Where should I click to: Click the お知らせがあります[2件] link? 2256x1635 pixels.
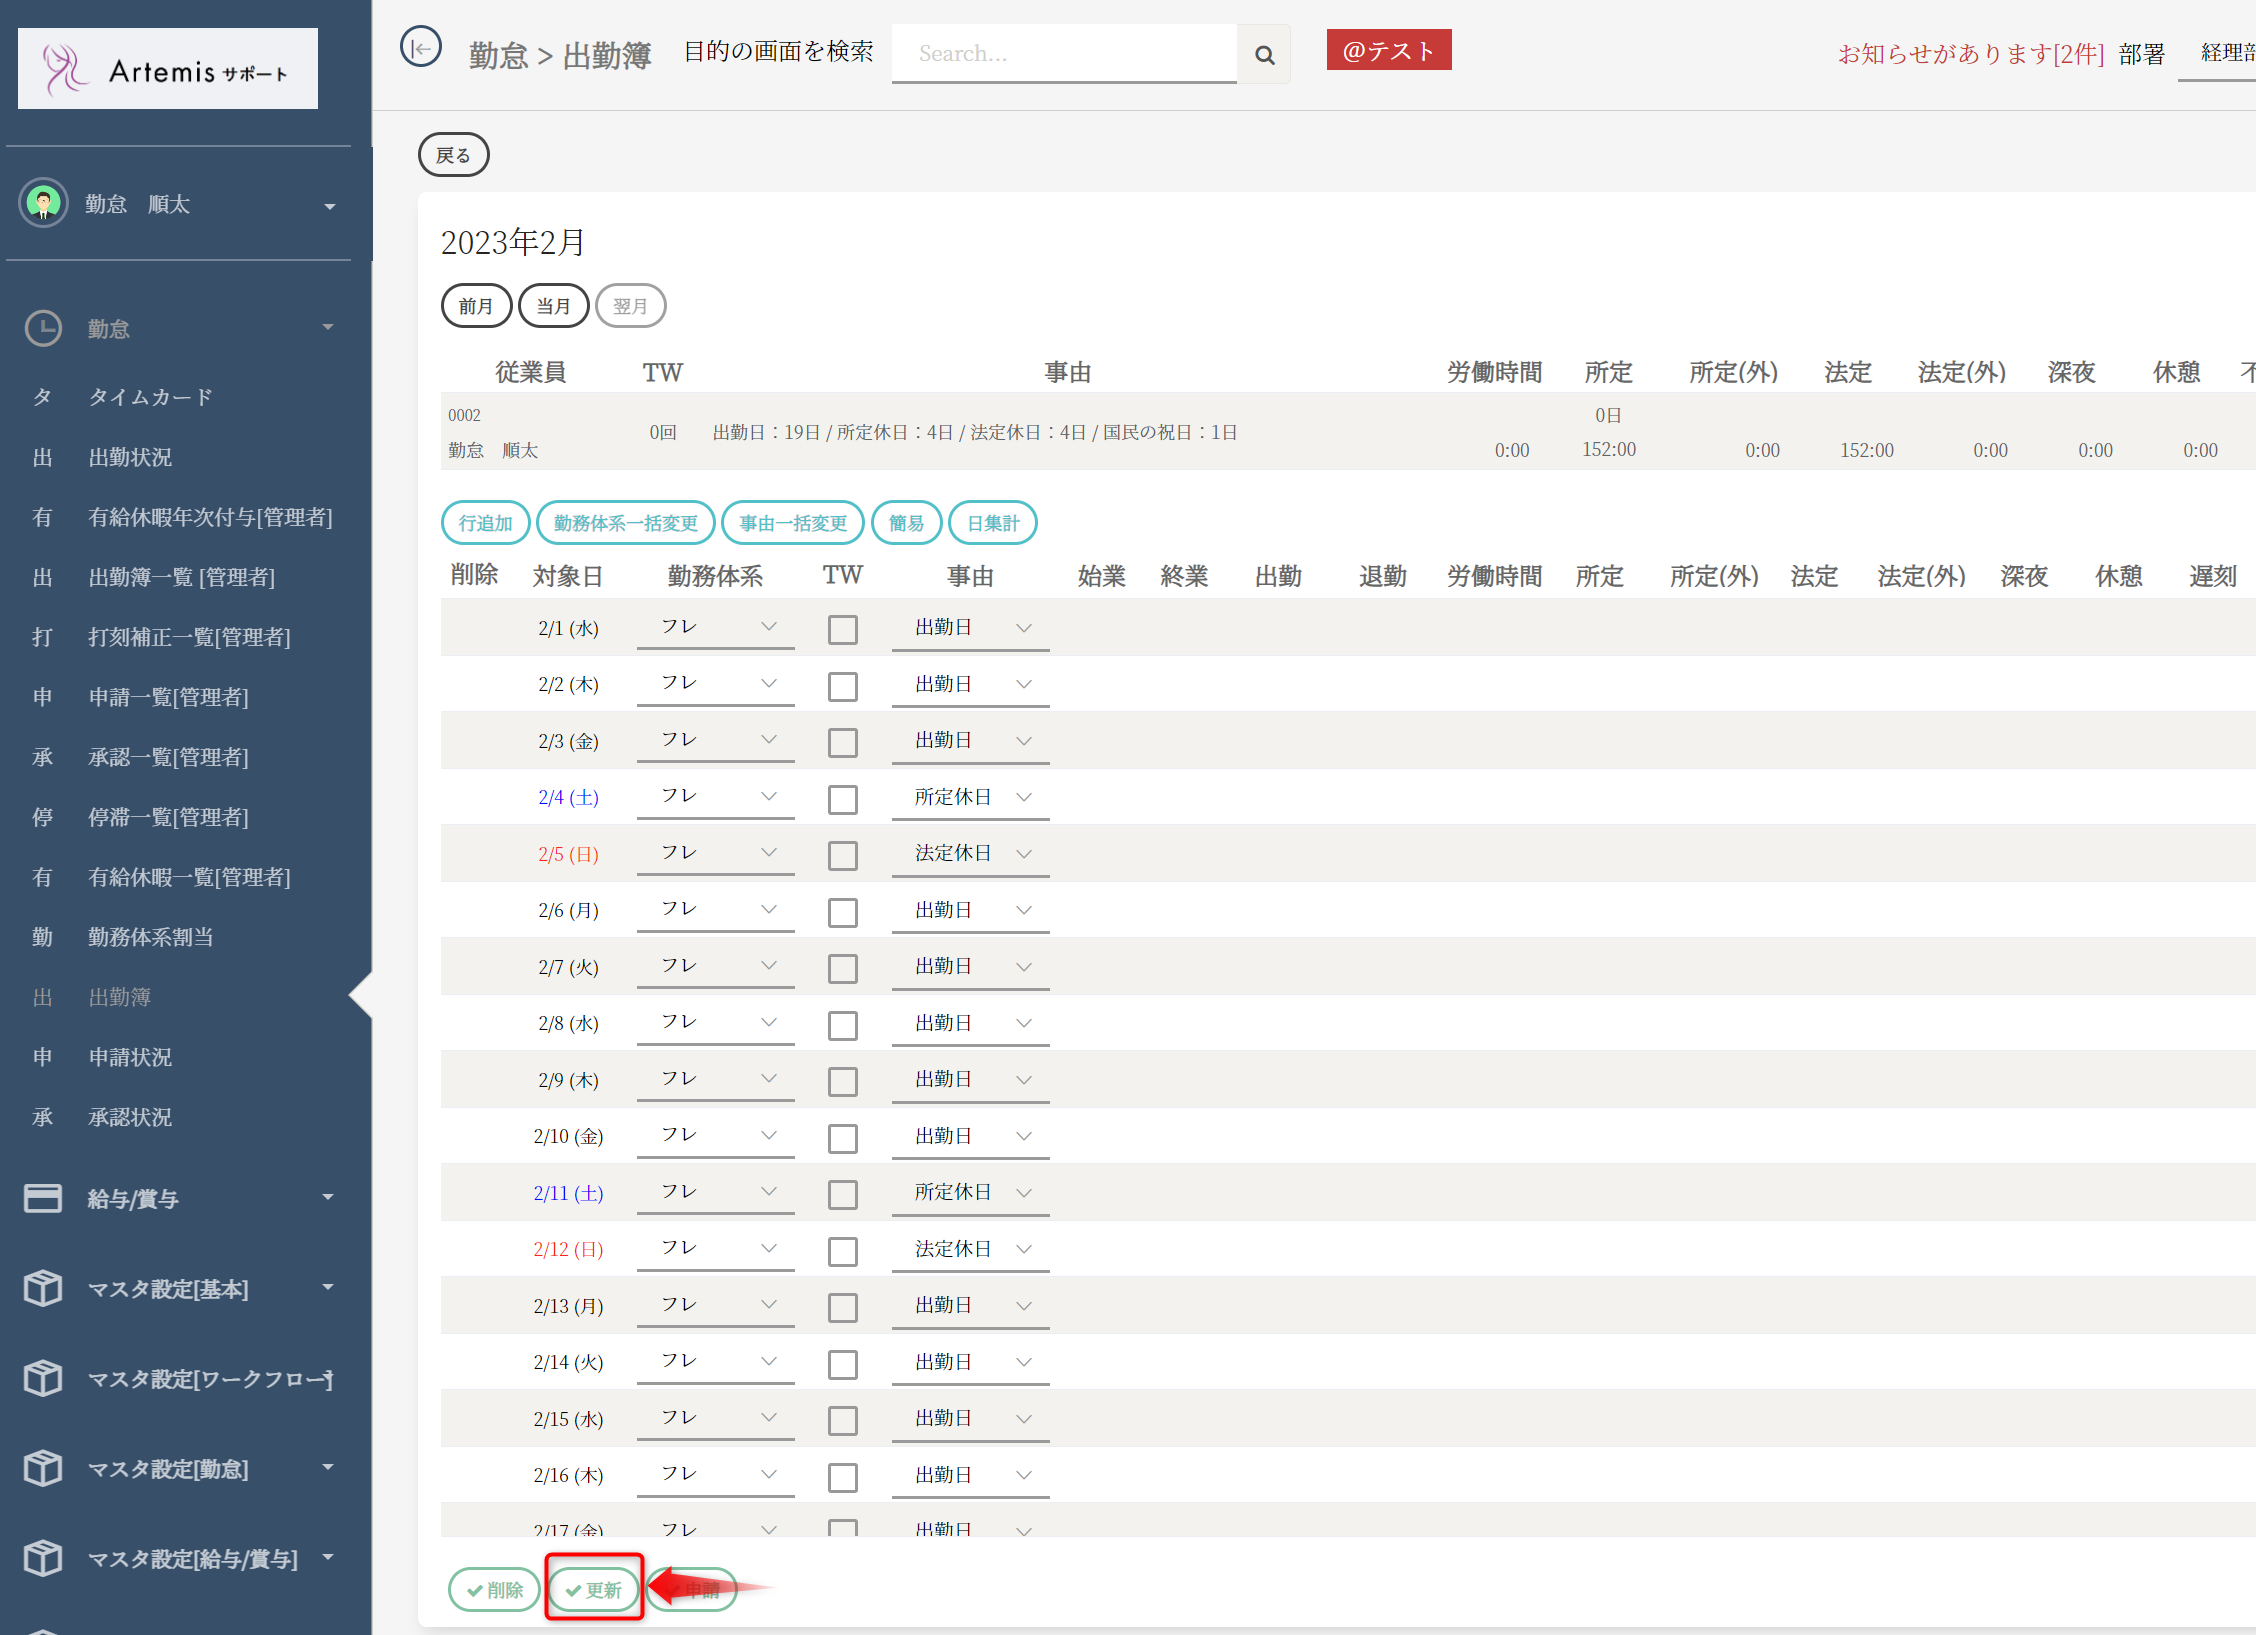pyautogui.click(x=1970, y=54)
